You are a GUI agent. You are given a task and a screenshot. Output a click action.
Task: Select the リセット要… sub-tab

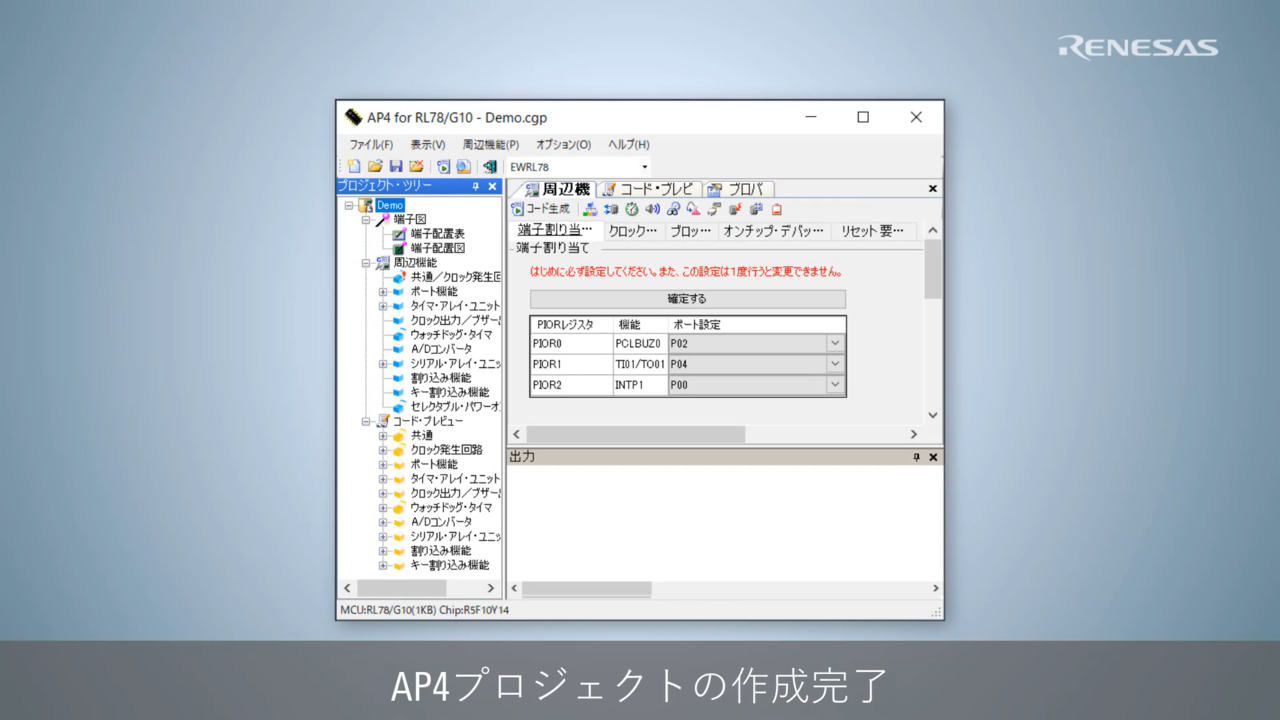pos(873,231)
